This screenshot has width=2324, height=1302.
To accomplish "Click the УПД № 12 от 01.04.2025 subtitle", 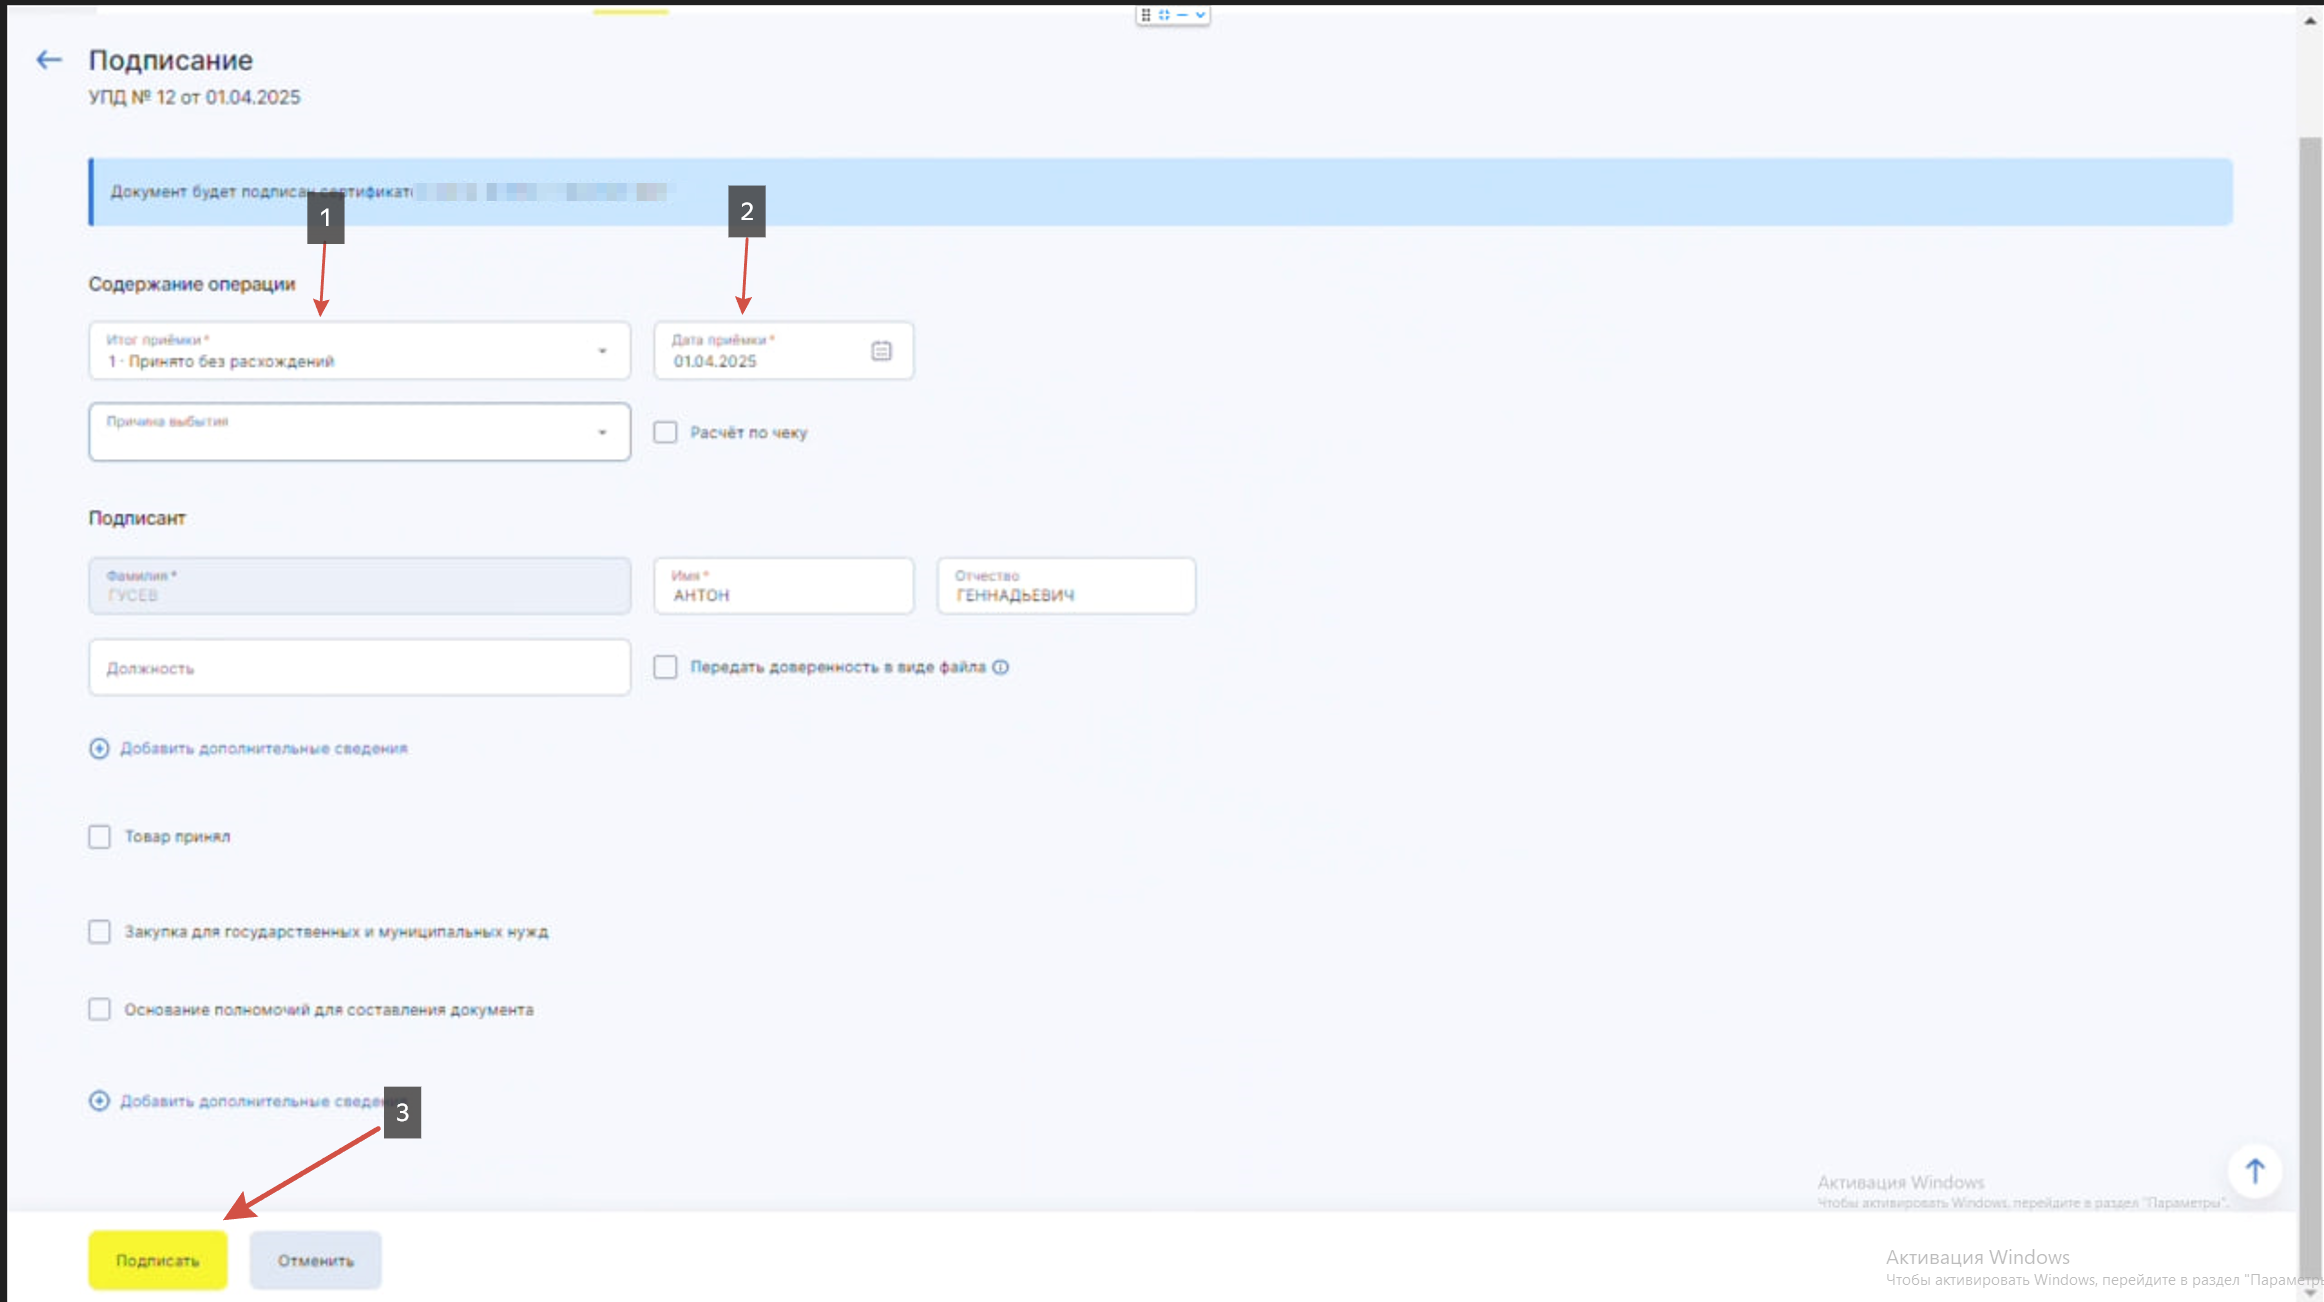I will pos(194,97).
